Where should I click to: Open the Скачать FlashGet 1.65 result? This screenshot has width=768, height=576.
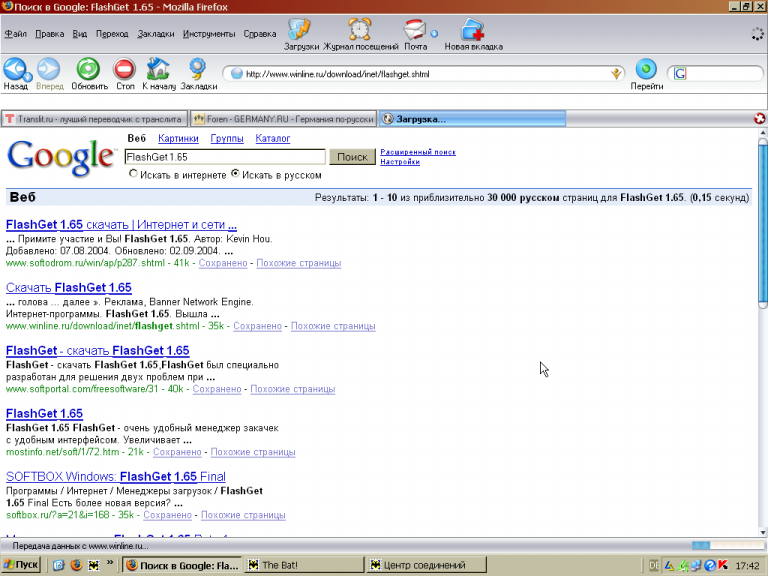pyautogui.click(x=69, y=288)
